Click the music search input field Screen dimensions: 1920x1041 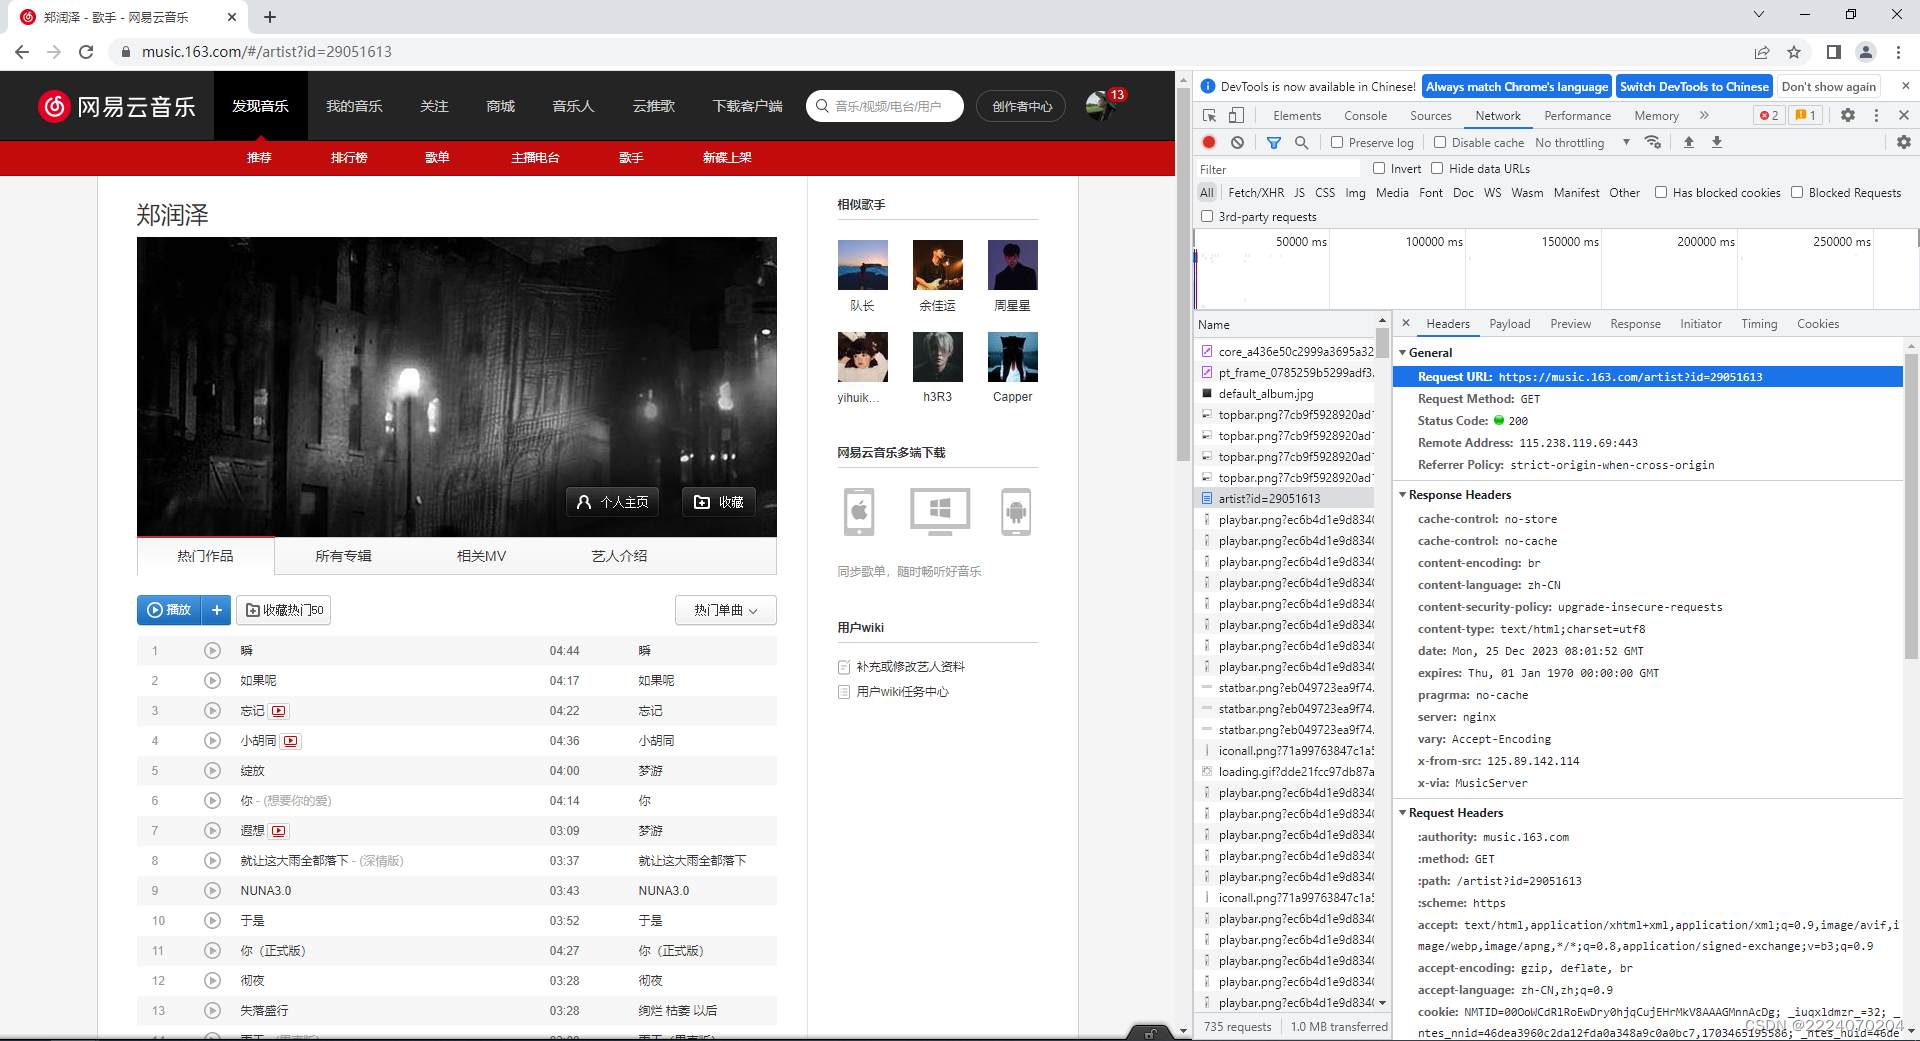(x=885, y=106)
